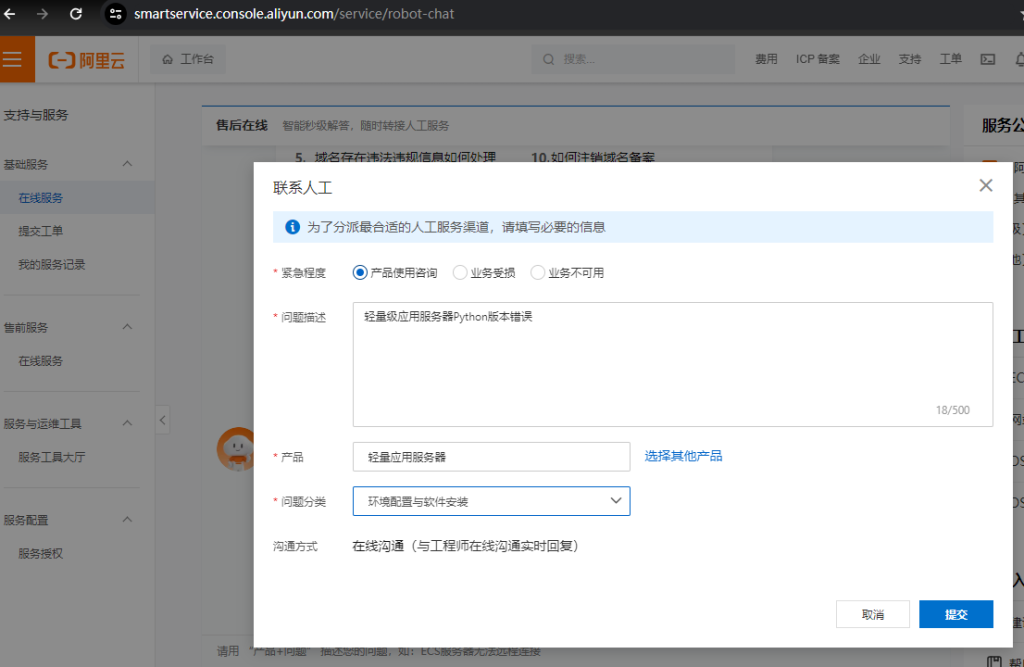The image size is (1024, 667).
Task: Click the site info icon in address bar
Action: [116, 14]
